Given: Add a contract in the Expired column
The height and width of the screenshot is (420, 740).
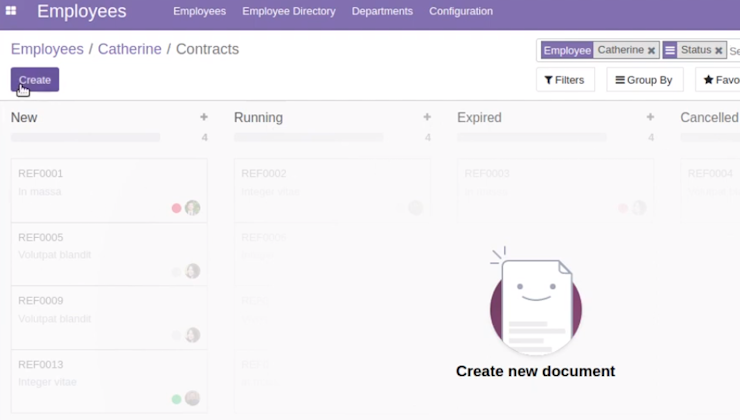Looking at the screenshot, I should pos(650,117).
